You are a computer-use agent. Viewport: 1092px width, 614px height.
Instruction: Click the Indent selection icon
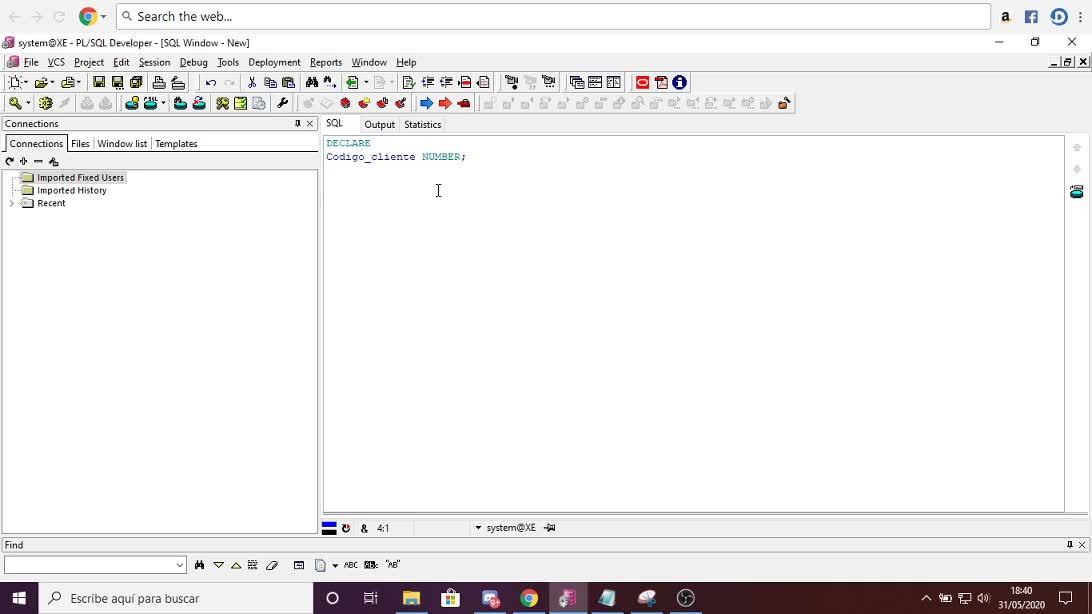428,83
